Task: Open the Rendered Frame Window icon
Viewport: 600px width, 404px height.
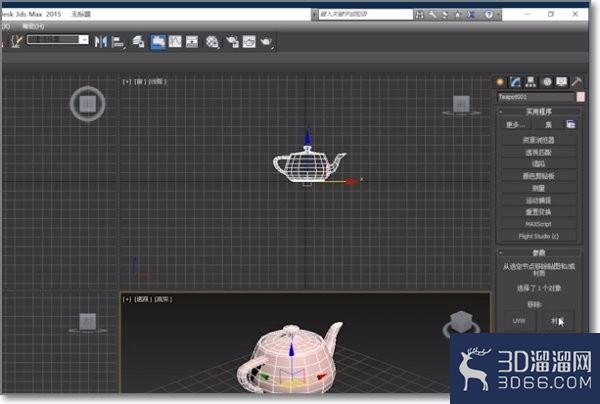Action: tap(249, 41)
